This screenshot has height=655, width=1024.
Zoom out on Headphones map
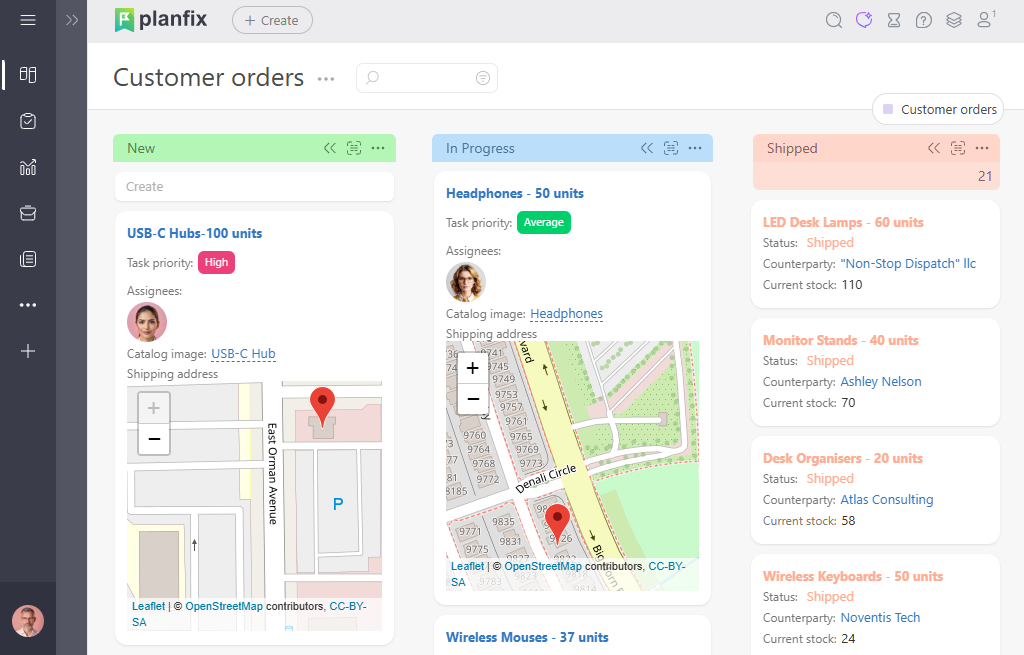(473, 398)
